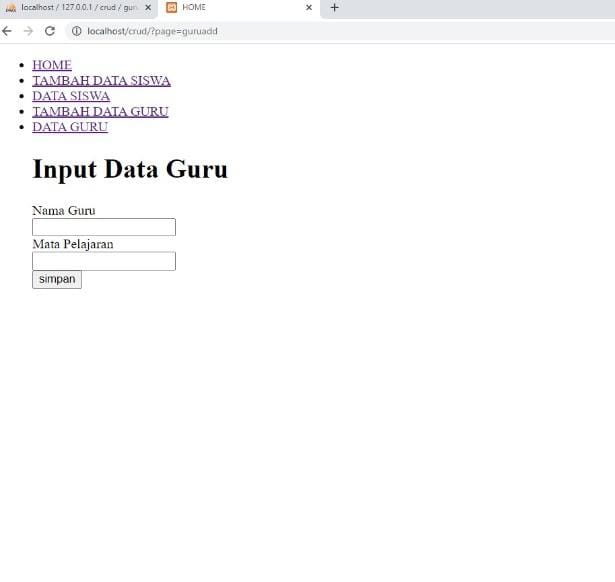
Task: Navigate to TAMBAH DATA GURU link
Action: (x=100, y=112)
